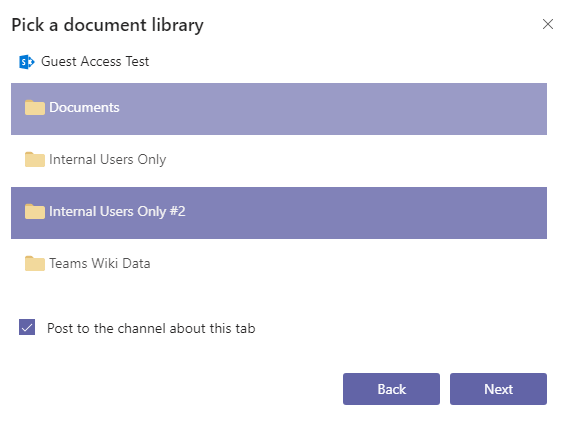Click the Documents folder icon
Screen dimensions: 568x422
(35, 108)
